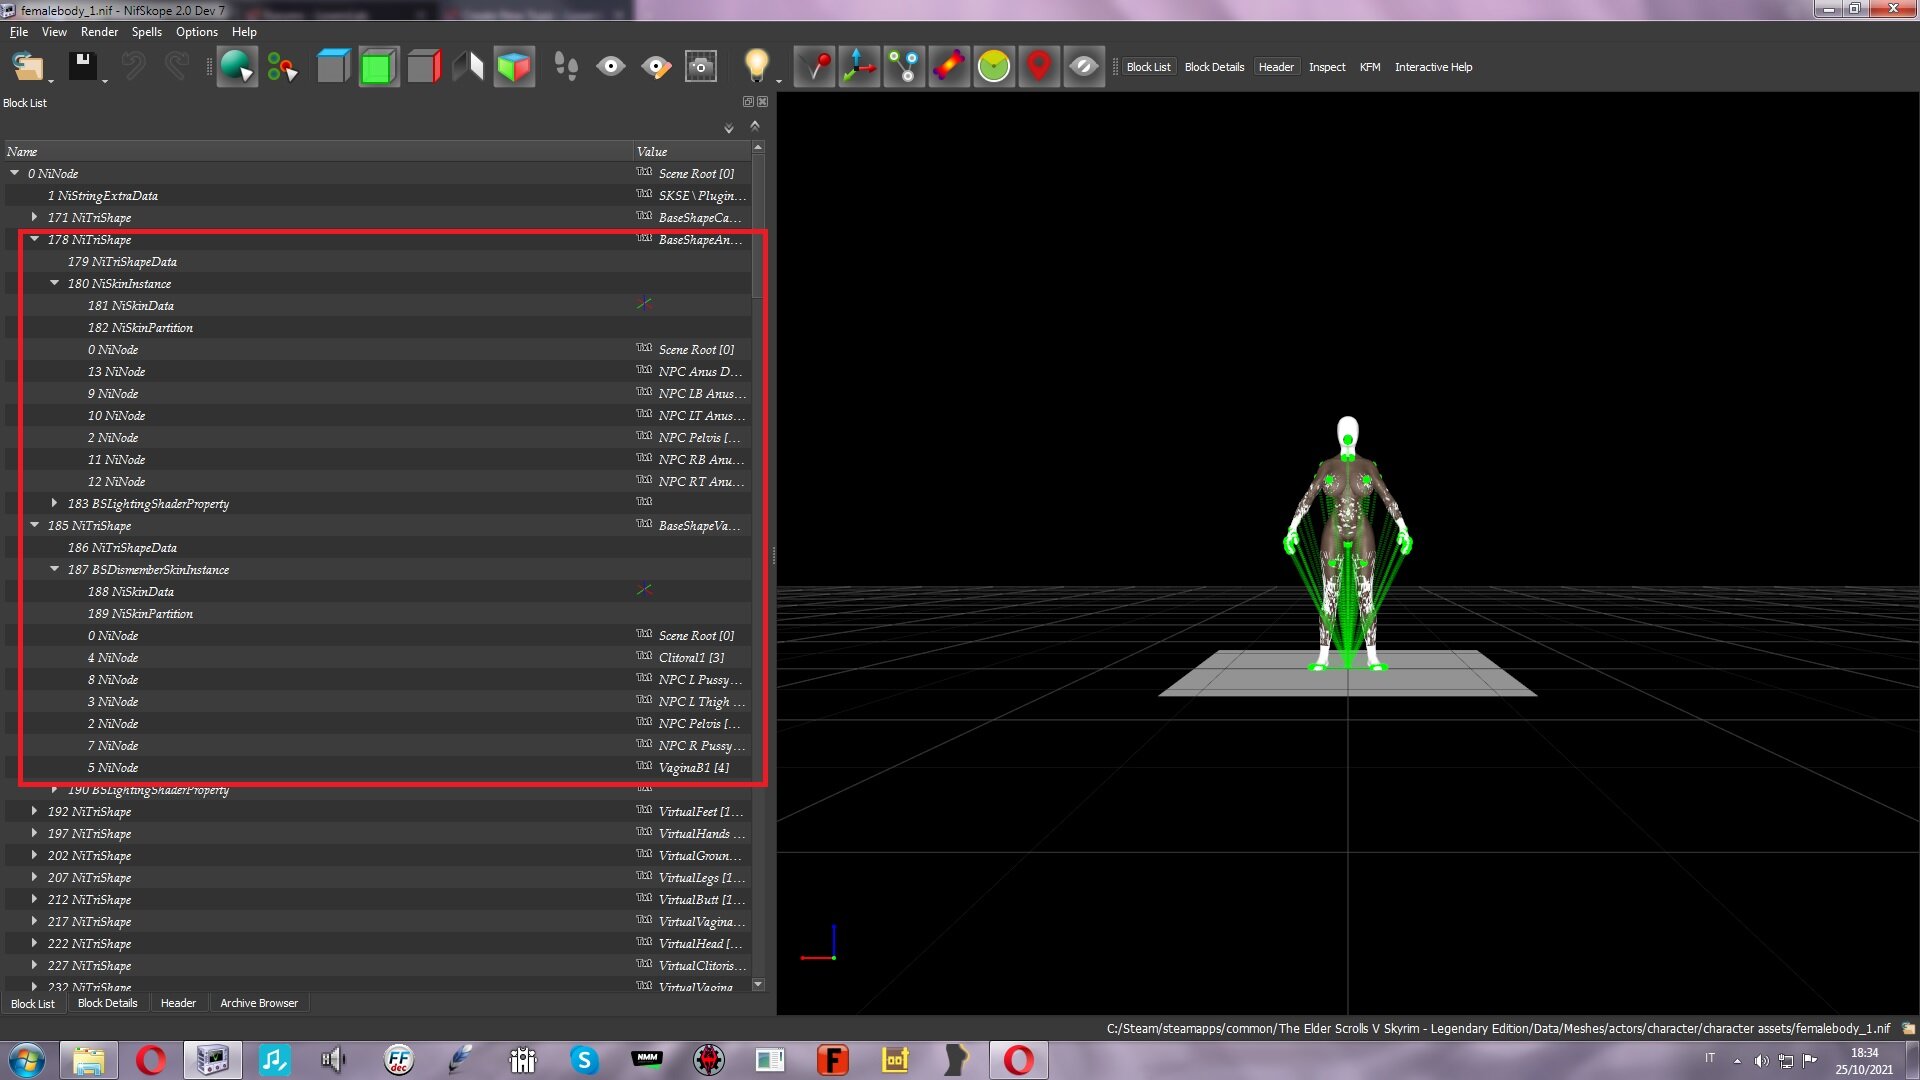Image resolution: width=1920 pixels, height=1080 pixels.
Task: Switch to the Archive Browser tab
Action: click(259, 1003)
